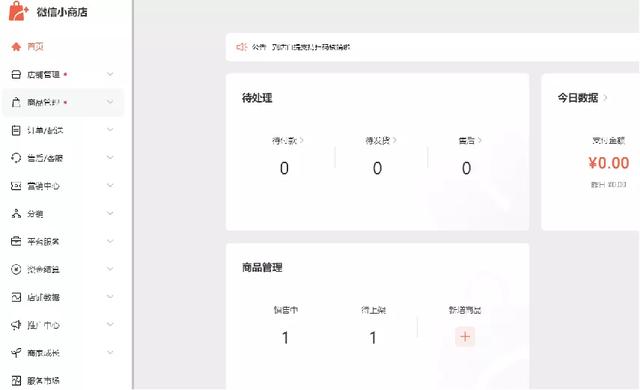Open the 订单/发货 menu label
Image resolution: width=640 pixels, height=390 pixels.
pyautogui.click(x=45, y=131)
